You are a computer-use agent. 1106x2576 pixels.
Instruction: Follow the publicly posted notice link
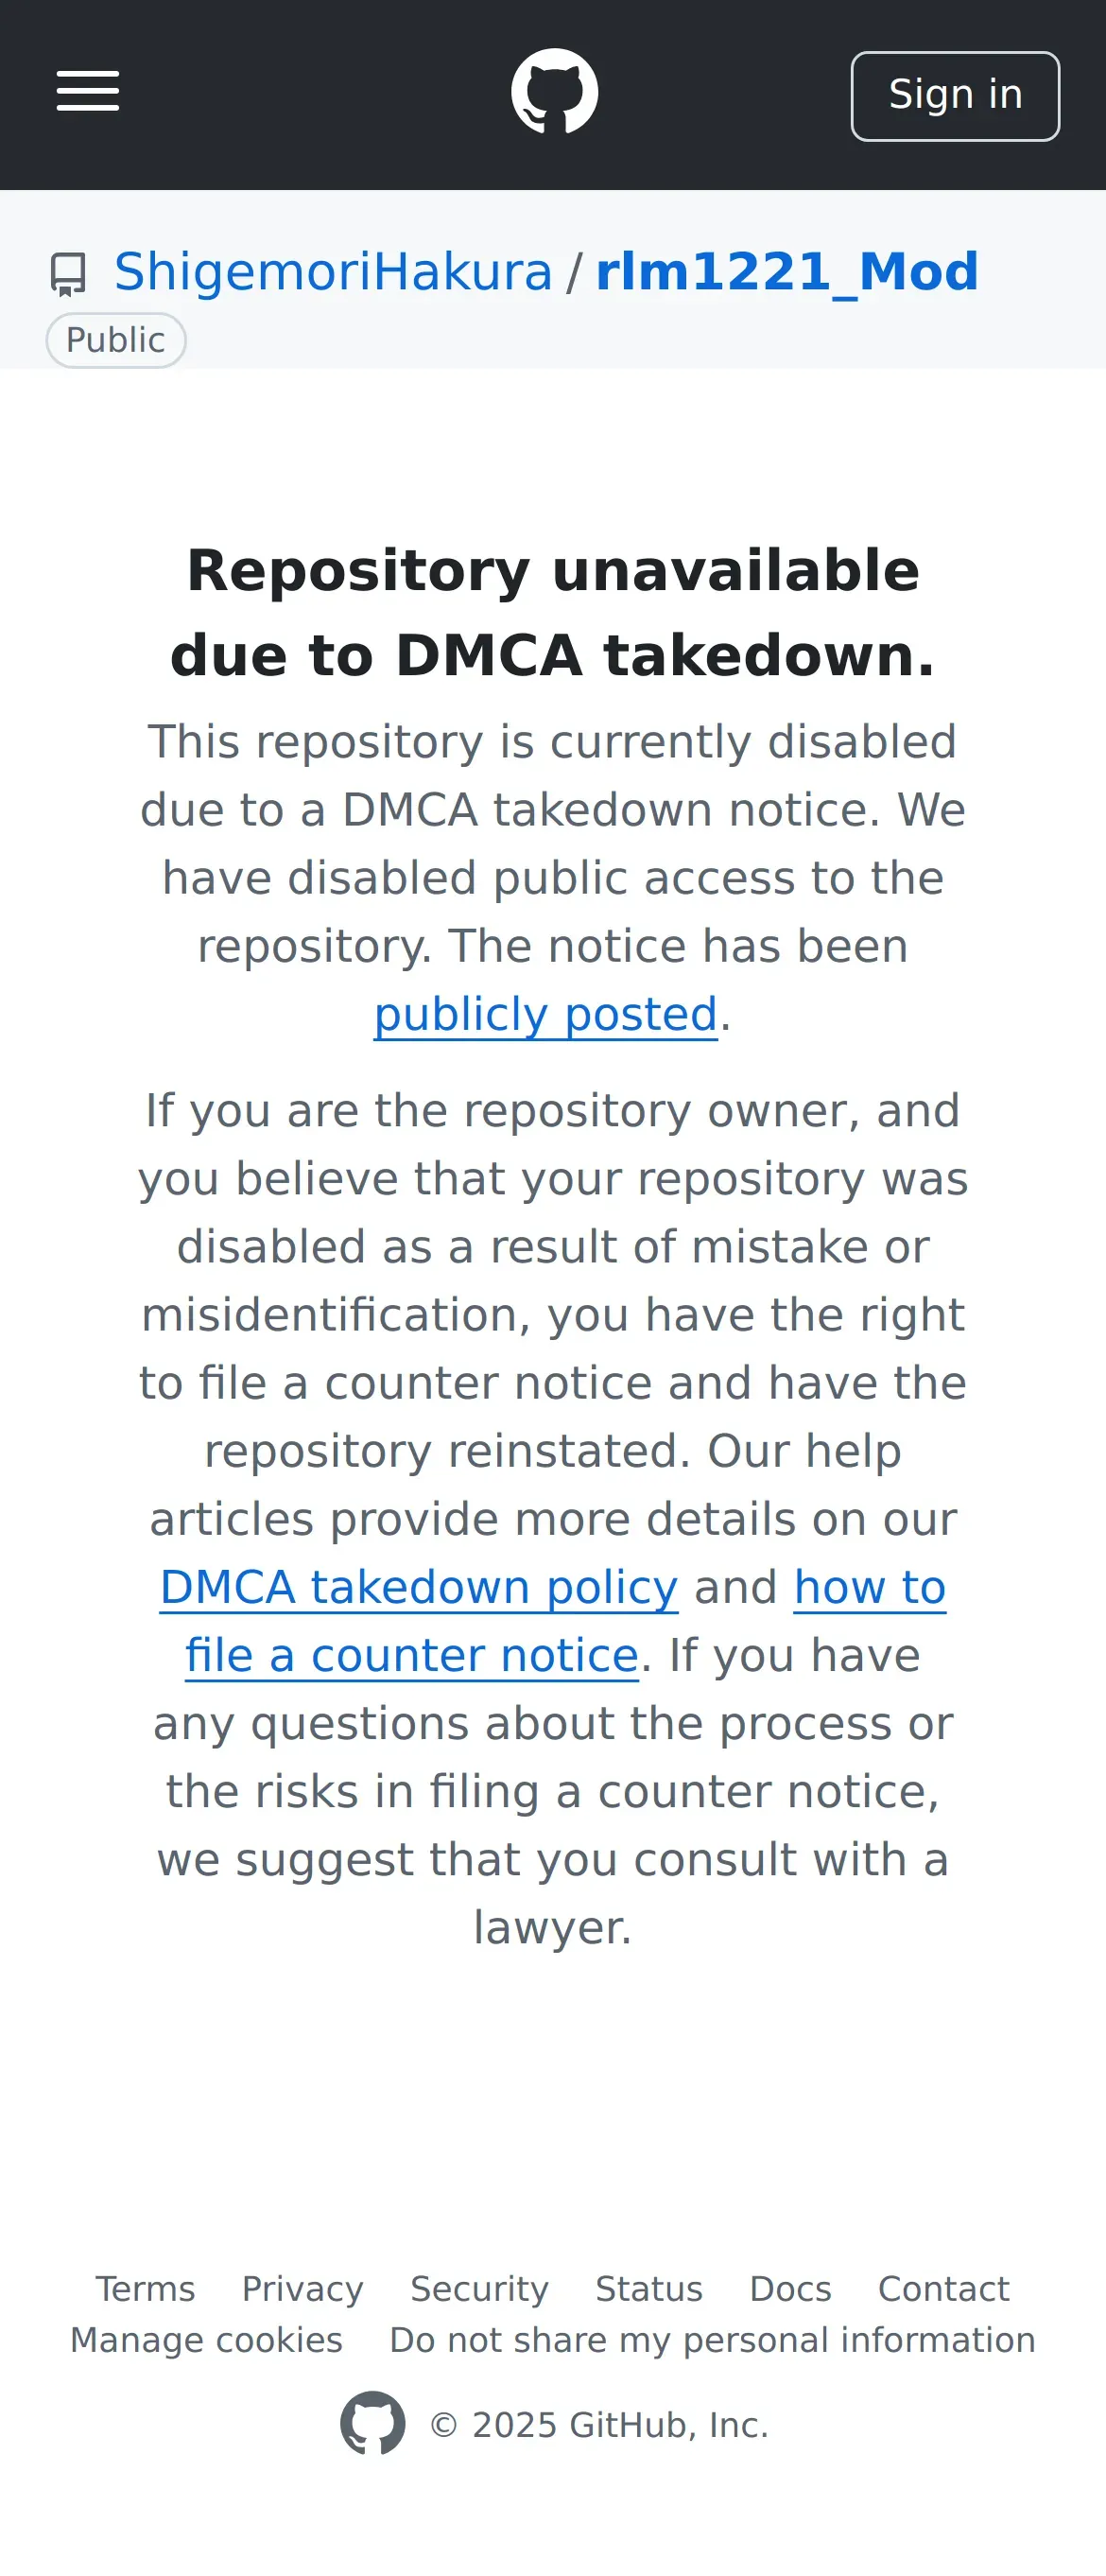point(545,1014)
